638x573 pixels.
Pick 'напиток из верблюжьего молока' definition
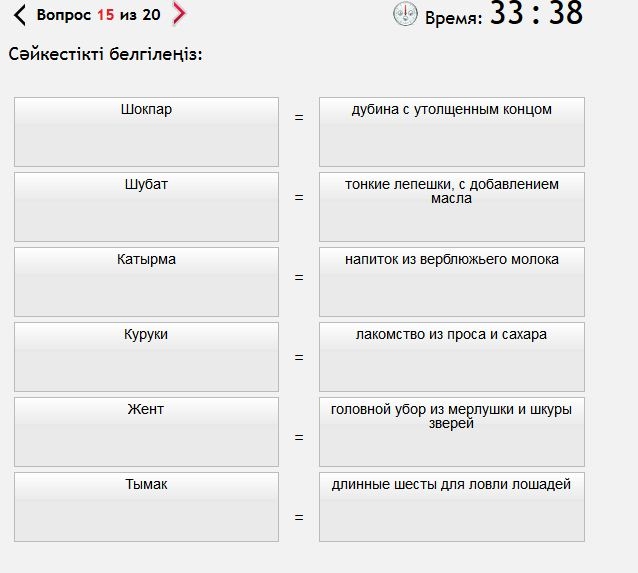tap(451, 281)
